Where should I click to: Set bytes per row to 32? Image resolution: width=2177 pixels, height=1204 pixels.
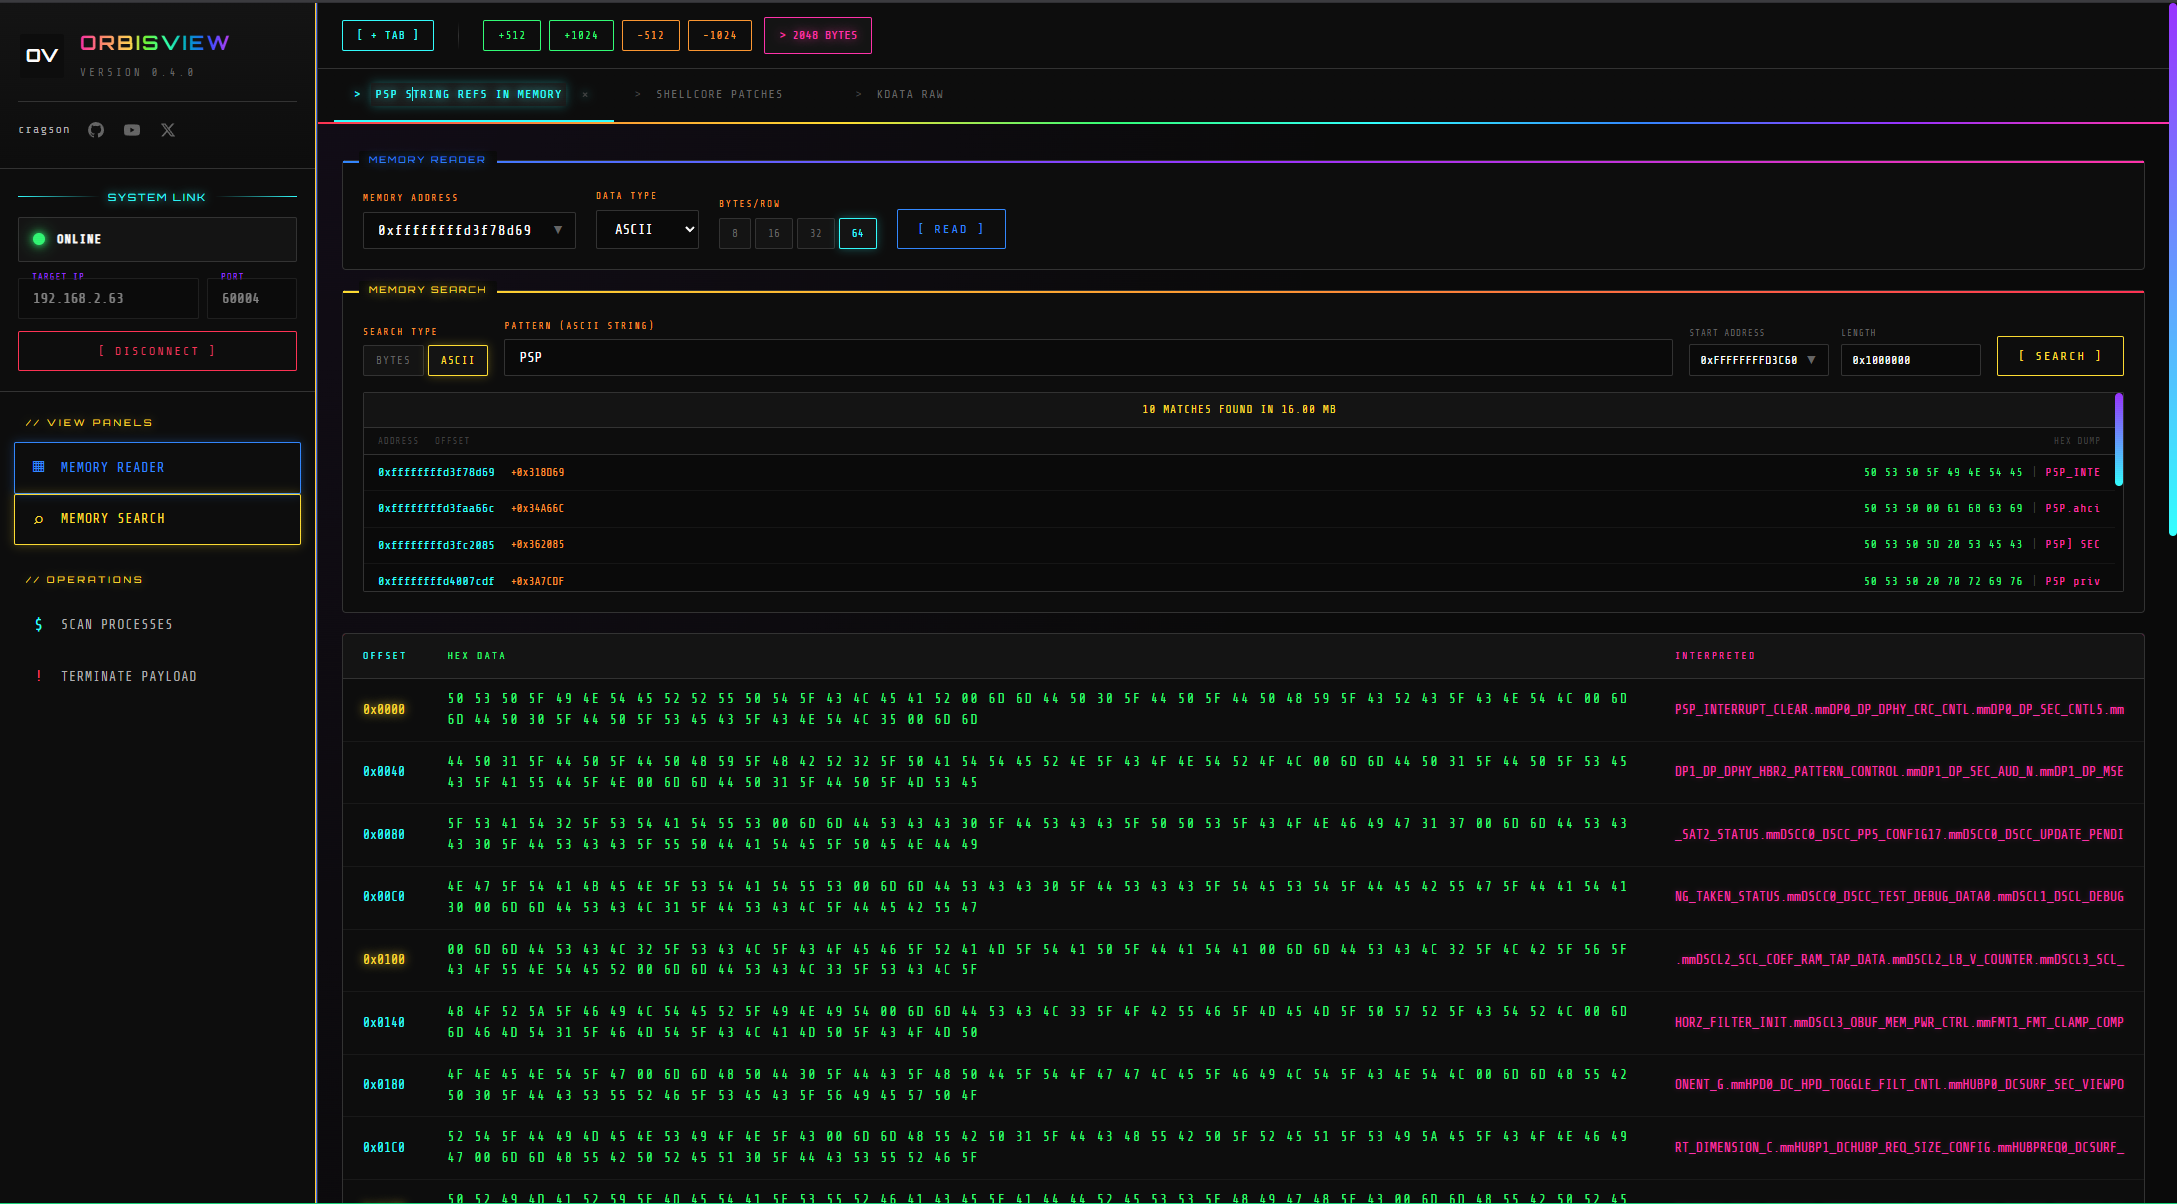(x=816, y=233)
